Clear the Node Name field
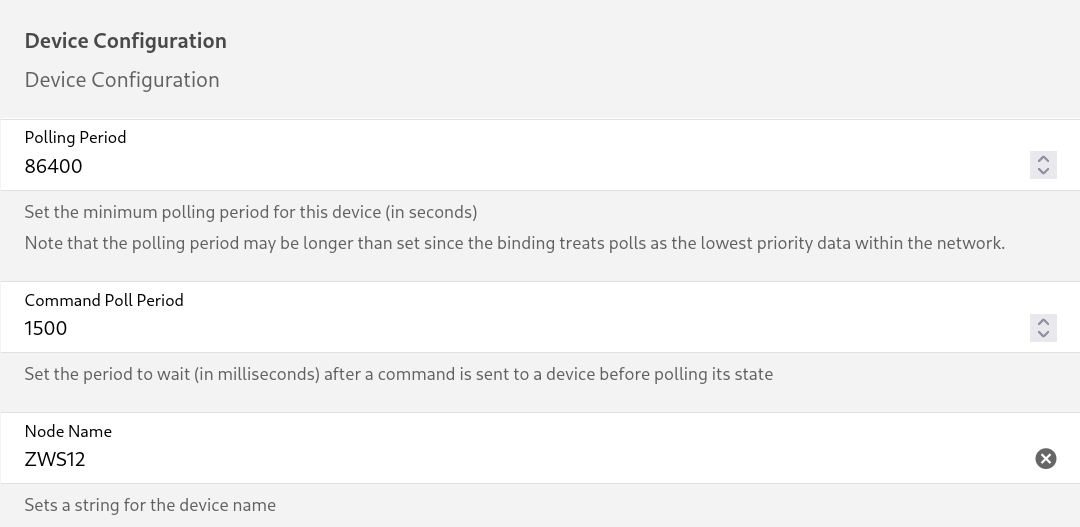The height and width of the screenshot is (527, 1080). coord(1046,459)
